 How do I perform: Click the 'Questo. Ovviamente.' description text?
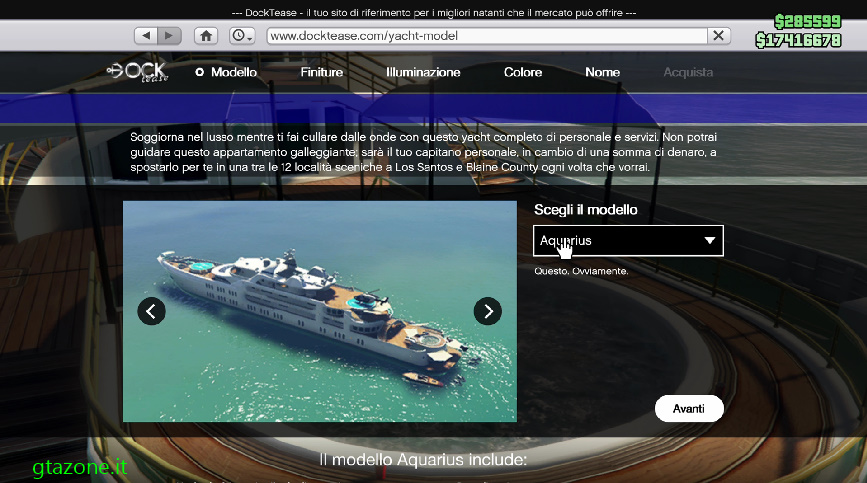(x=581, y=271)
